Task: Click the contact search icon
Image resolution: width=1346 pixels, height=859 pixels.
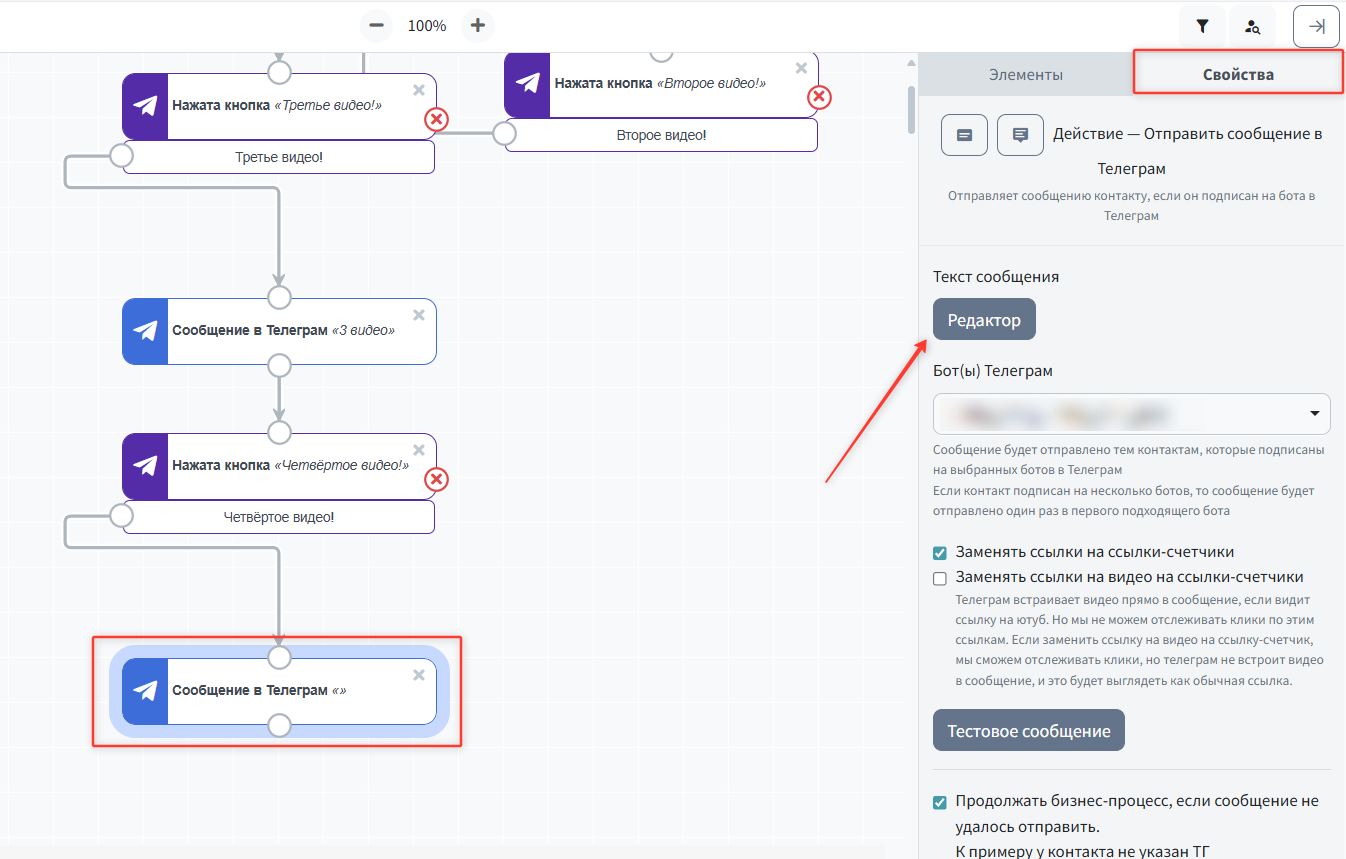Action: click(1252, 27)
